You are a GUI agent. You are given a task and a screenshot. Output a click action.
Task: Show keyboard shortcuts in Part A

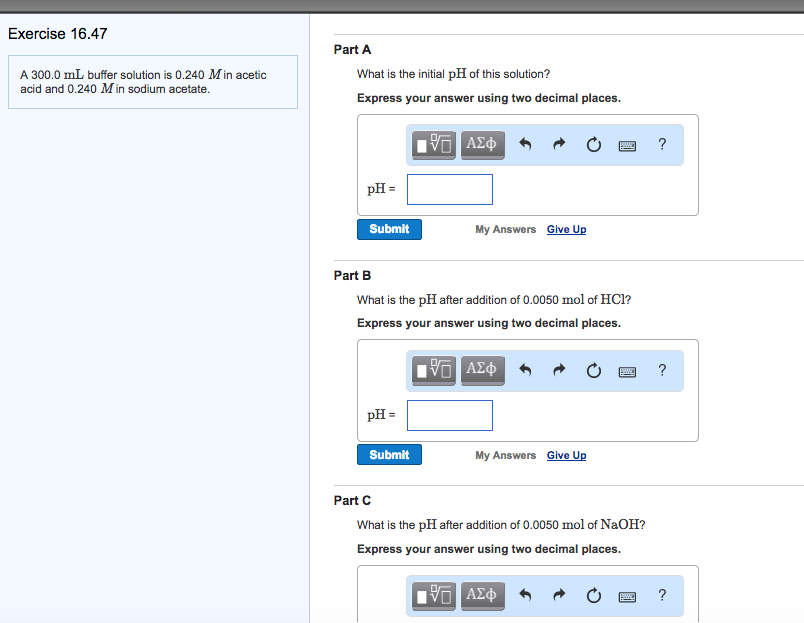pos(628,145)
